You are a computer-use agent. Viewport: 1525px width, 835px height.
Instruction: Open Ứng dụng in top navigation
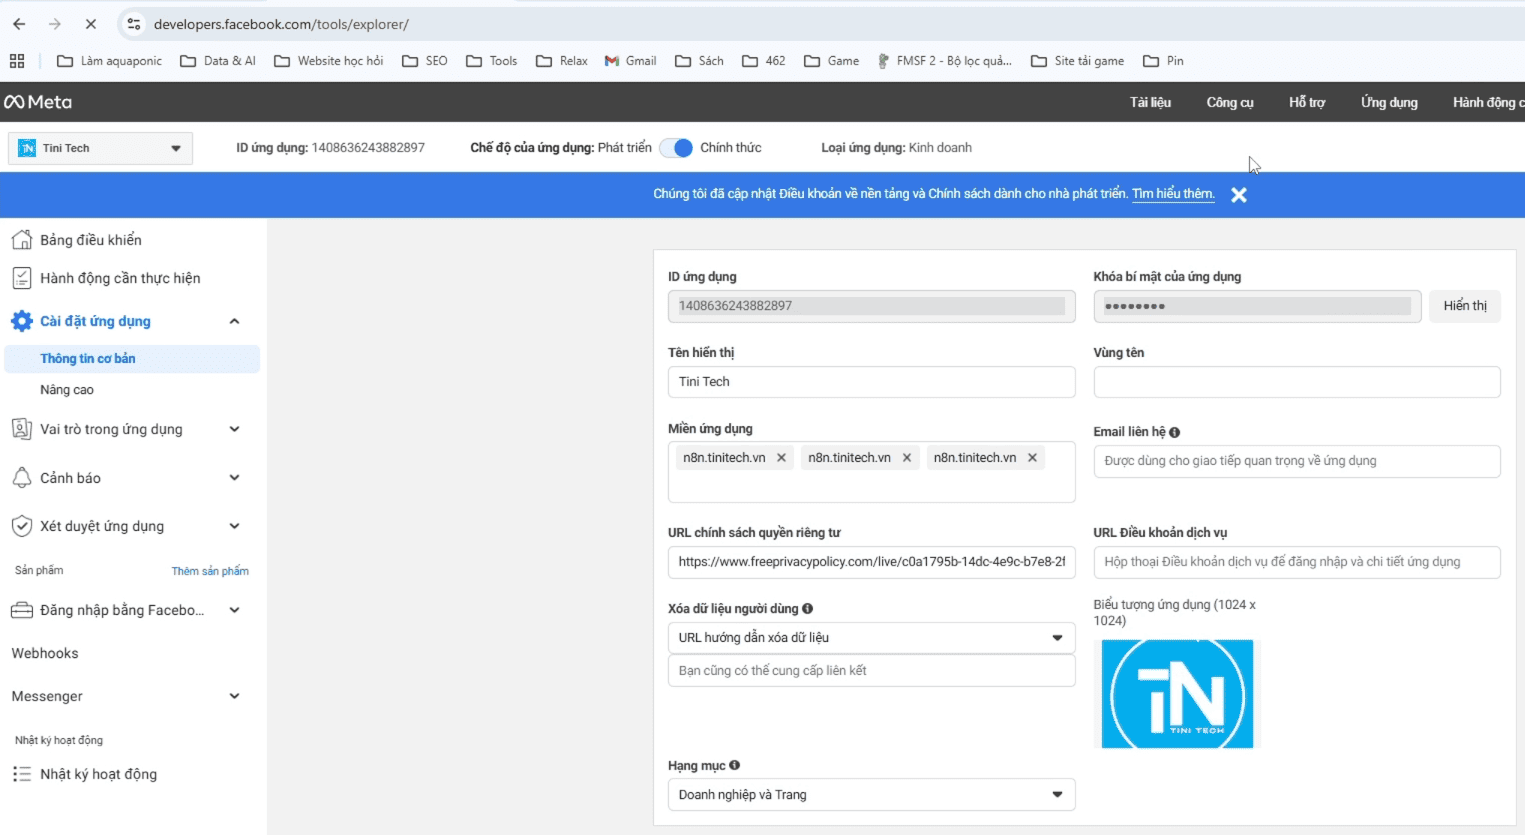pos(1389,102)
